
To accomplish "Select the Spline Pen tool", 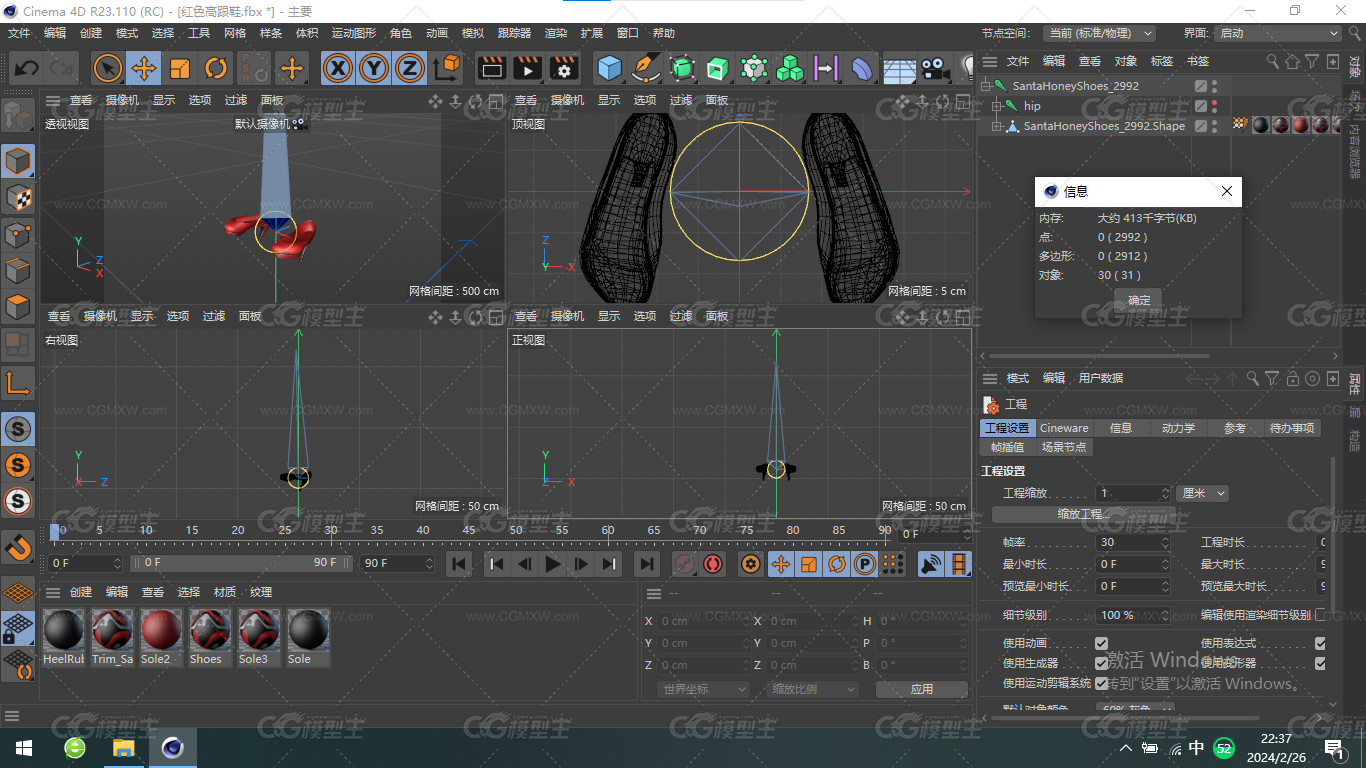I will pos(646,68).
